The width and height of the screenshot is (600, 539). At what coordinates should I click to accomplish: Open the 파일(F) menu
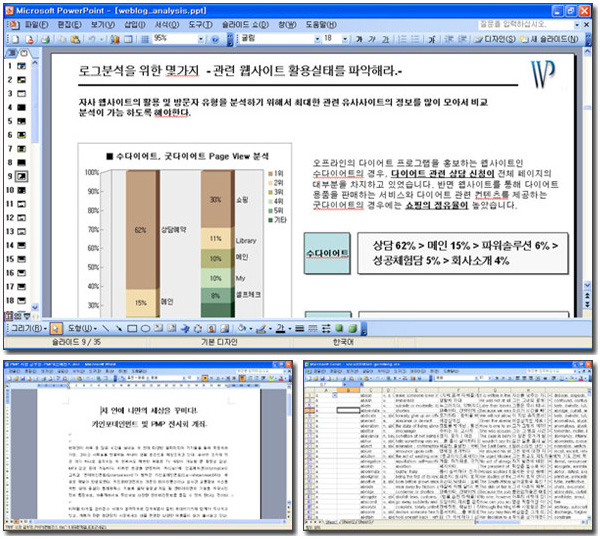36,25
